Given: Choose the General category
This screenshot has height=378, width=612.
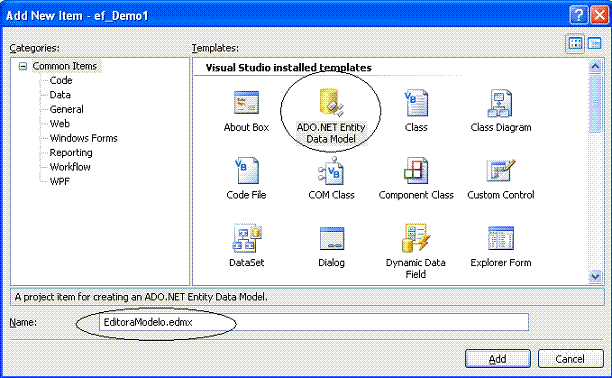Looking at the screenshot, I should tap(66, 109).
